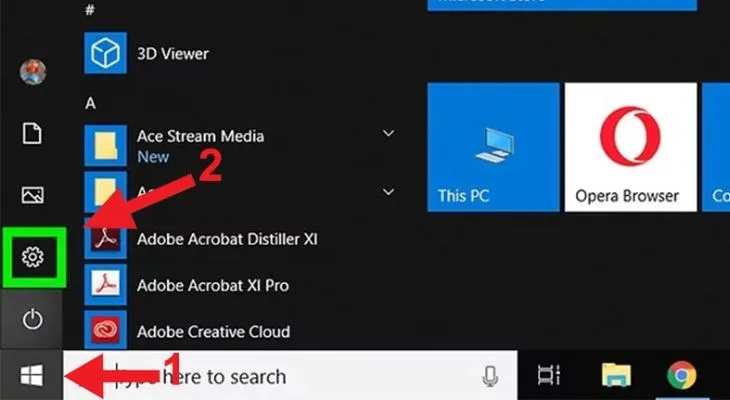Launch 3D Viewer from the app list
The height and width of the screenshot is (400, 730).
click(172, 53)
